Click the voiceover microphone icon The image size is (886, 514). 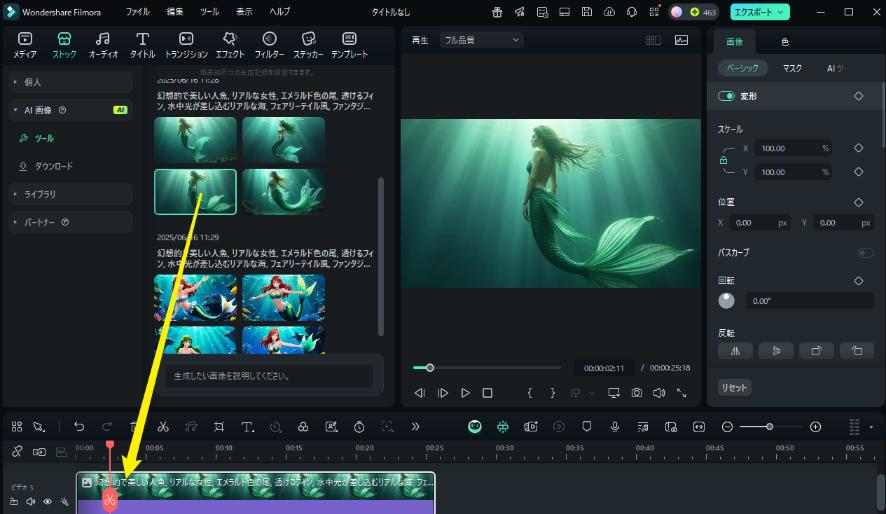(615, 427)
